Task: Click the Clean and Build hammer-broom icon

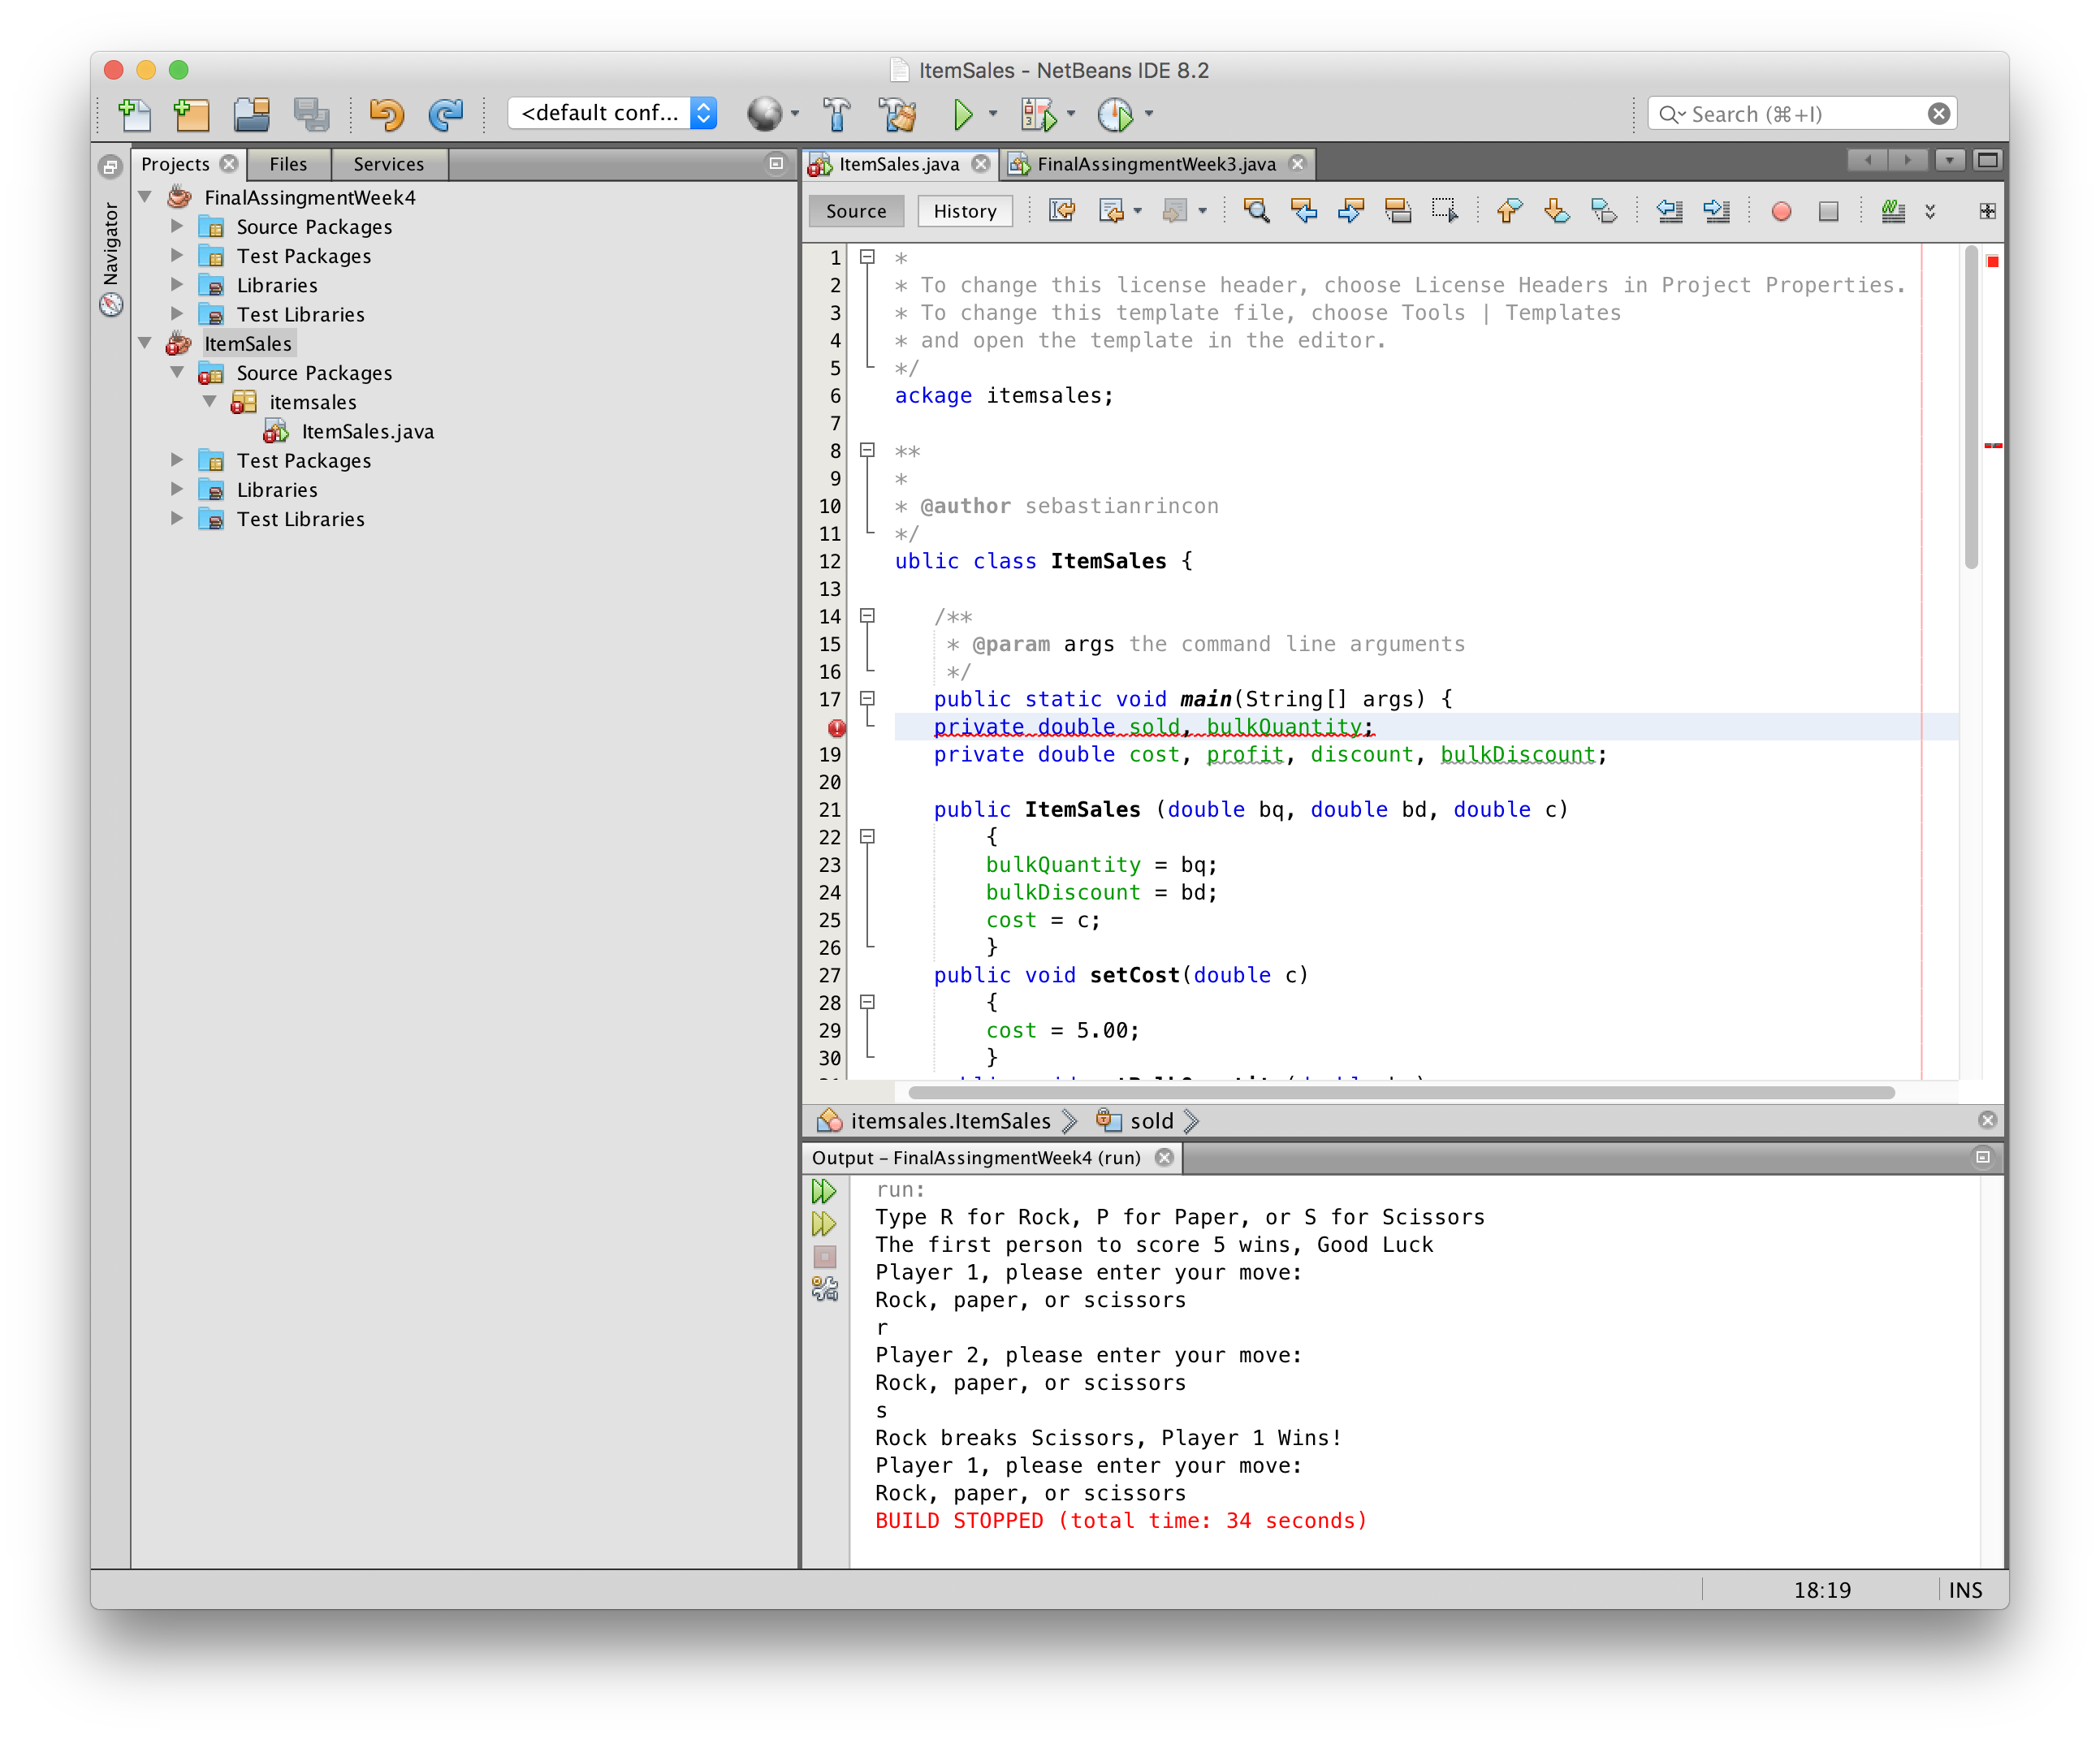Action: coord(898,114)
